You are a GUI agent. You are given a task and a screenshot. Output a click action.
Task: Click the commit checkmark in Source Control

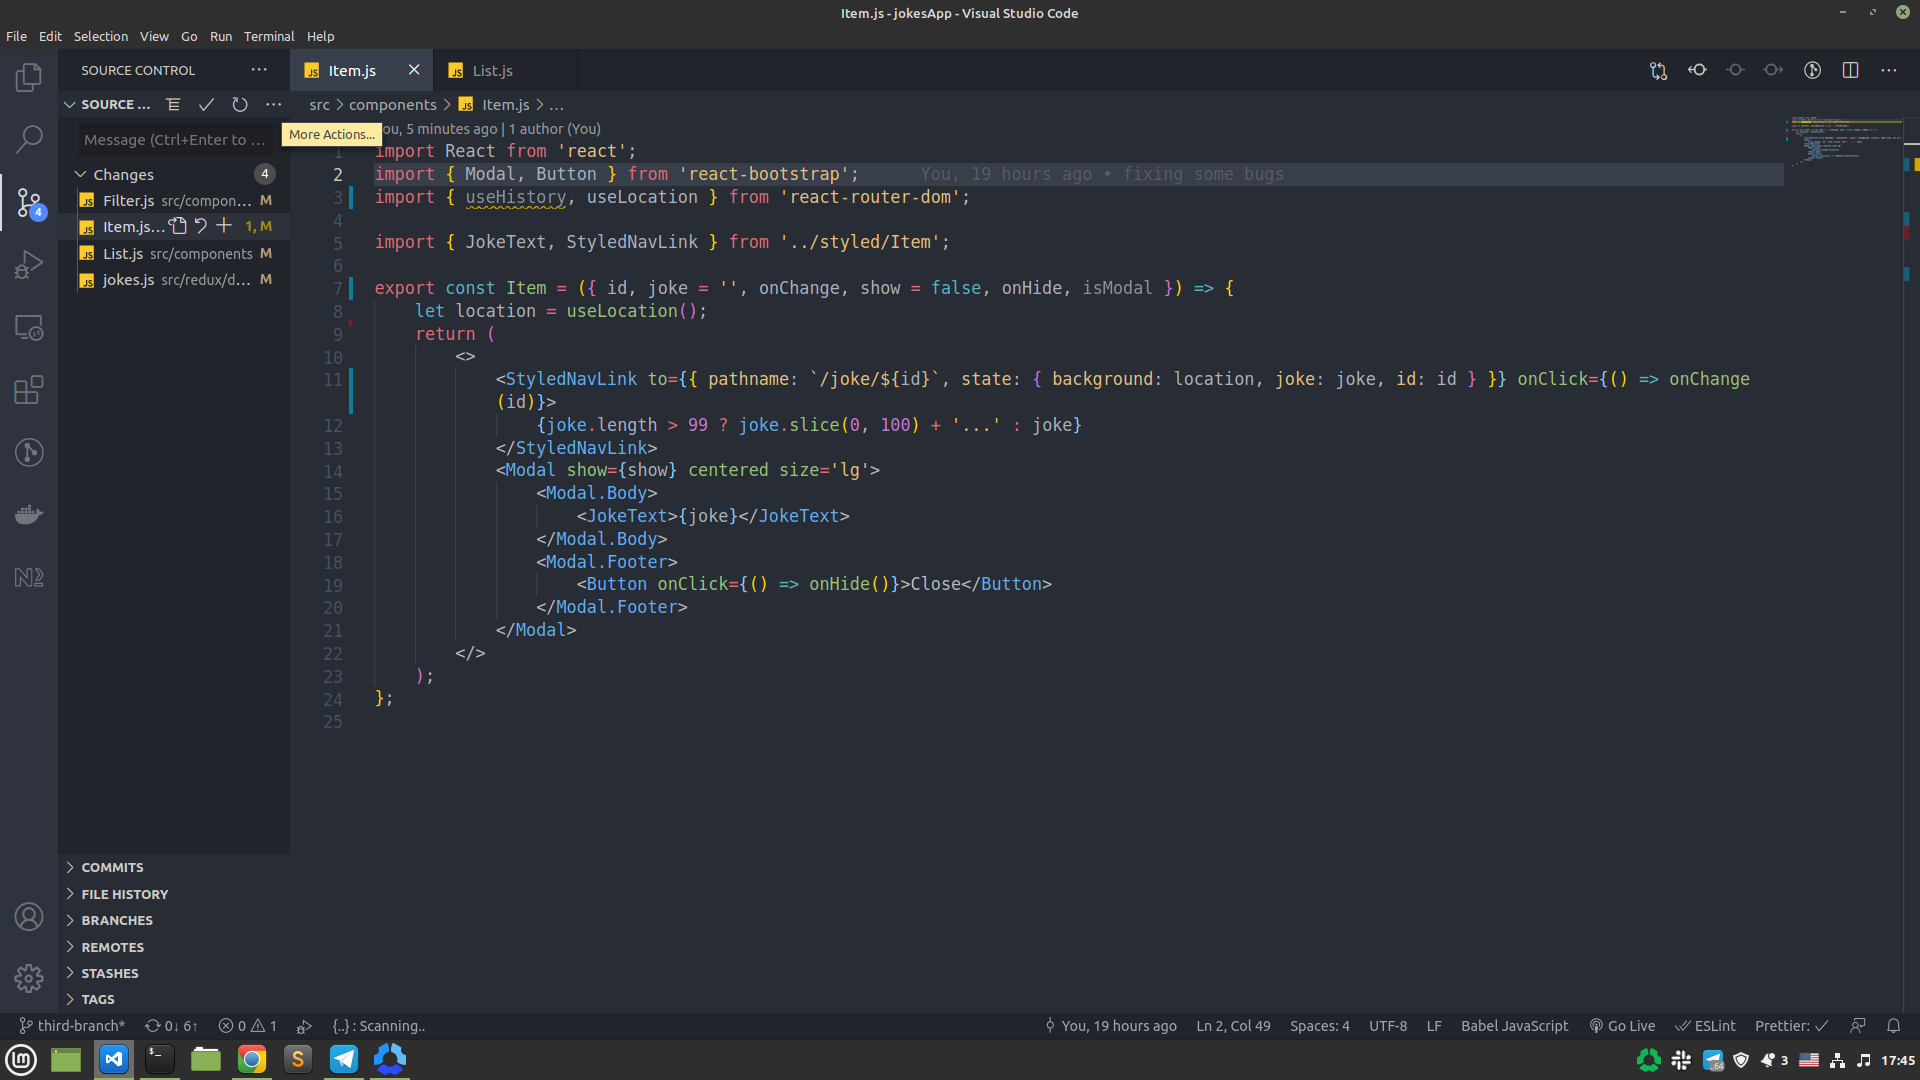click(x=206, y=104)
